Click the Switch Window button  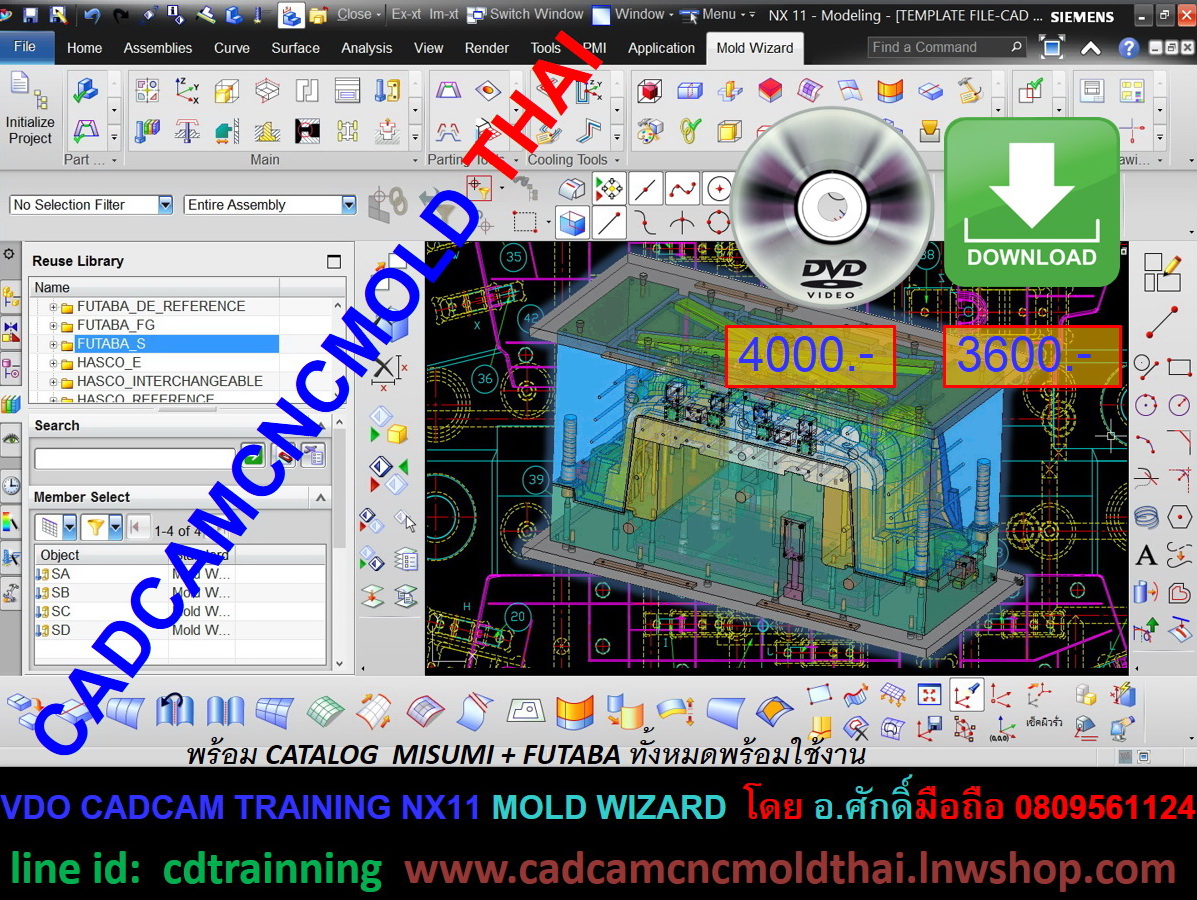point(526,14)
